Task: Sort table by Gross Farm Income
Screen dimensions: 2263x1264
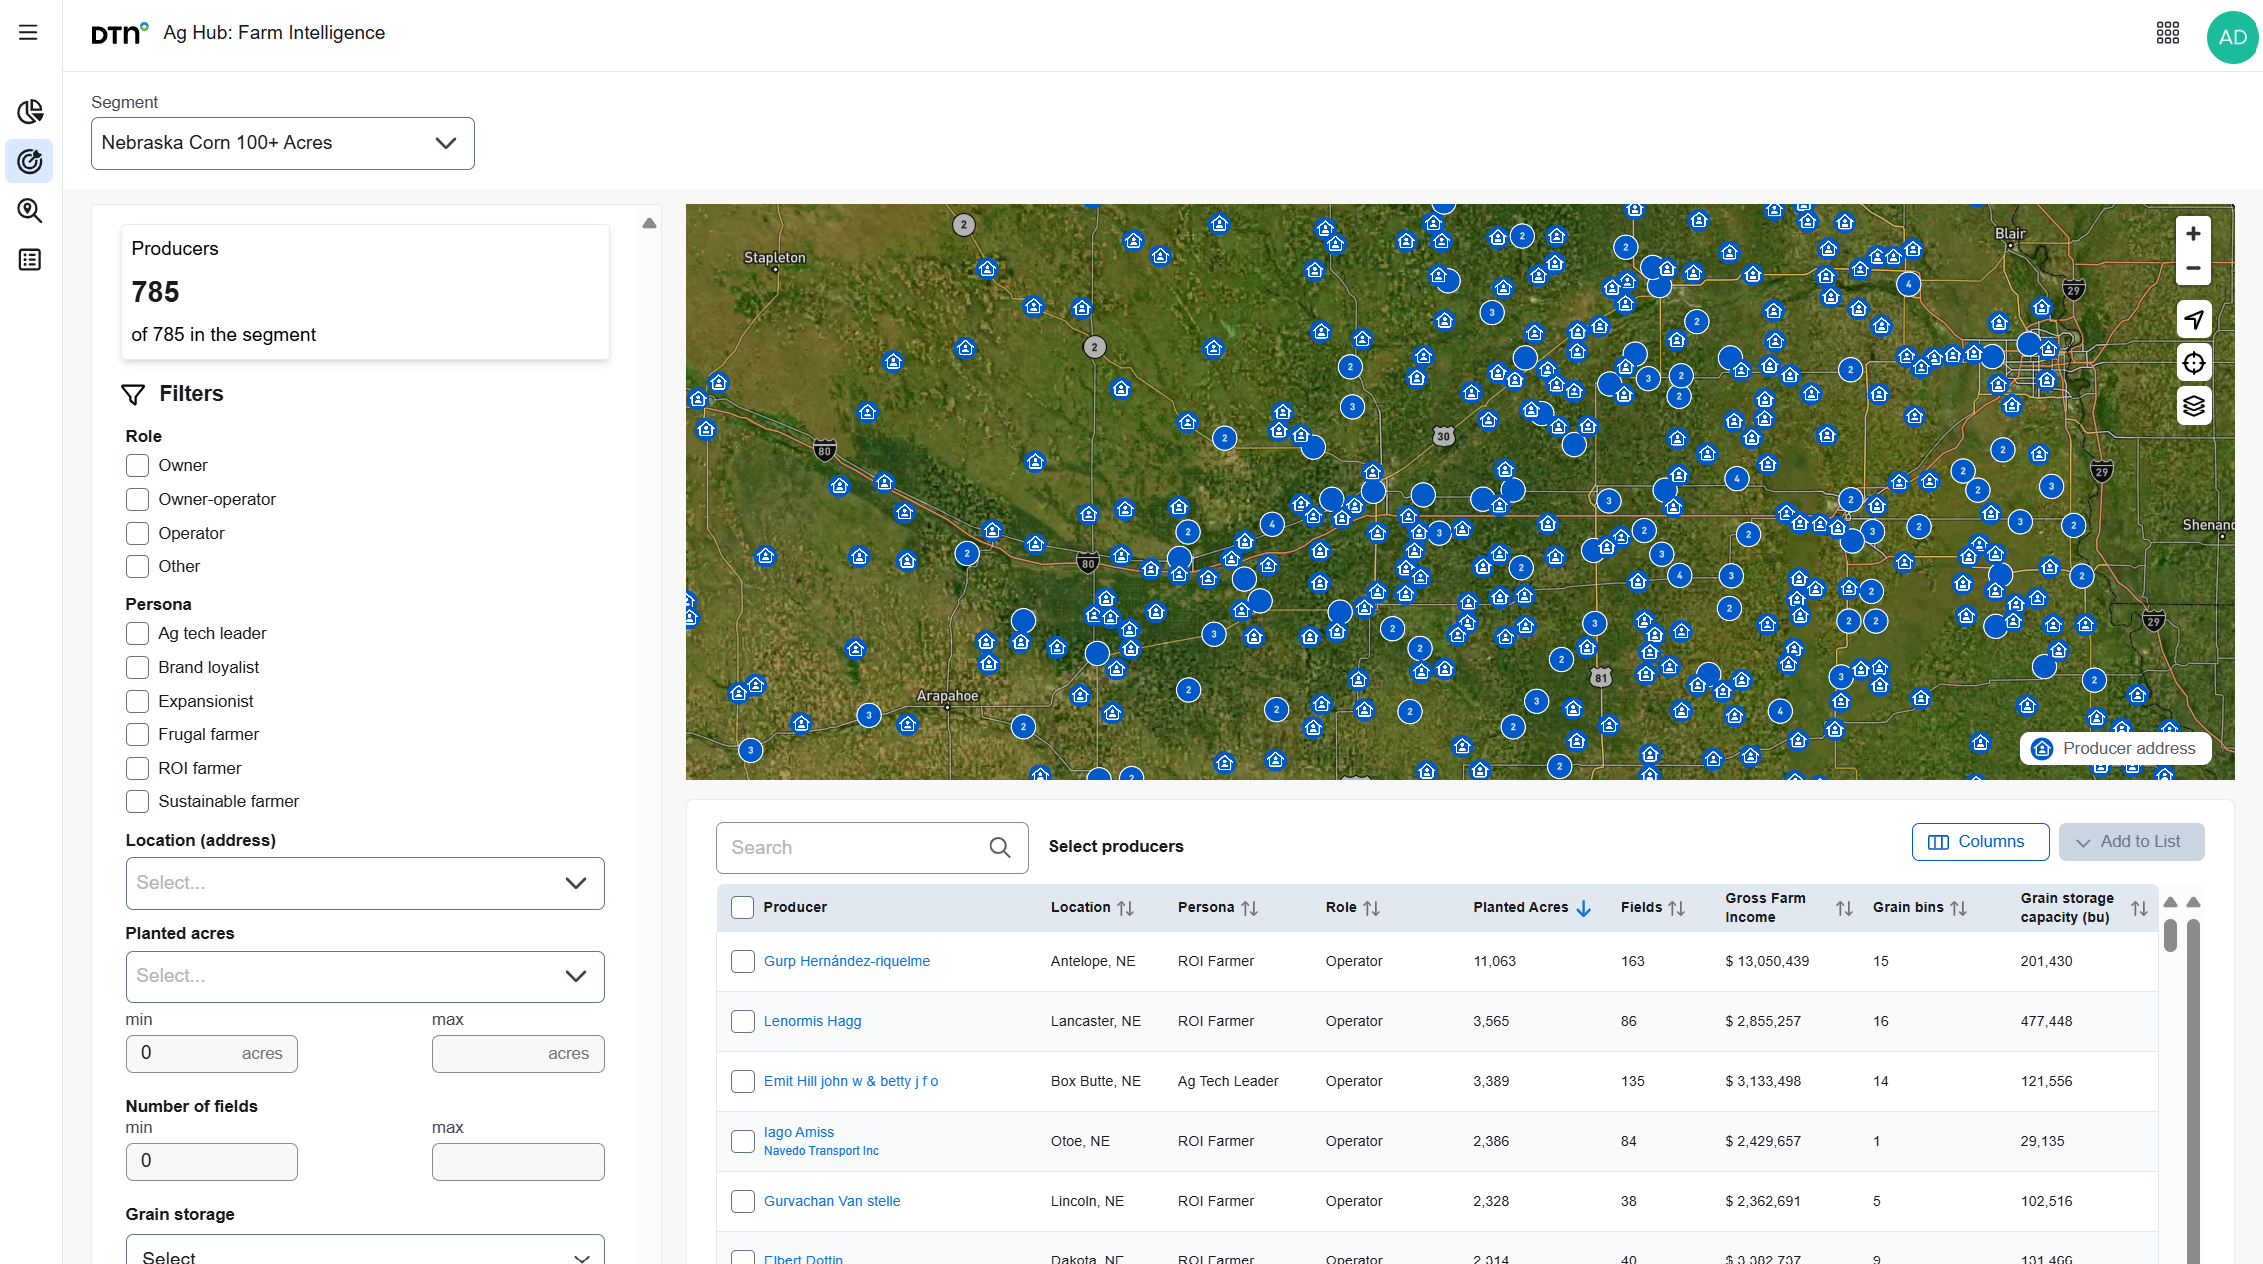Action: pos(1843,908)
